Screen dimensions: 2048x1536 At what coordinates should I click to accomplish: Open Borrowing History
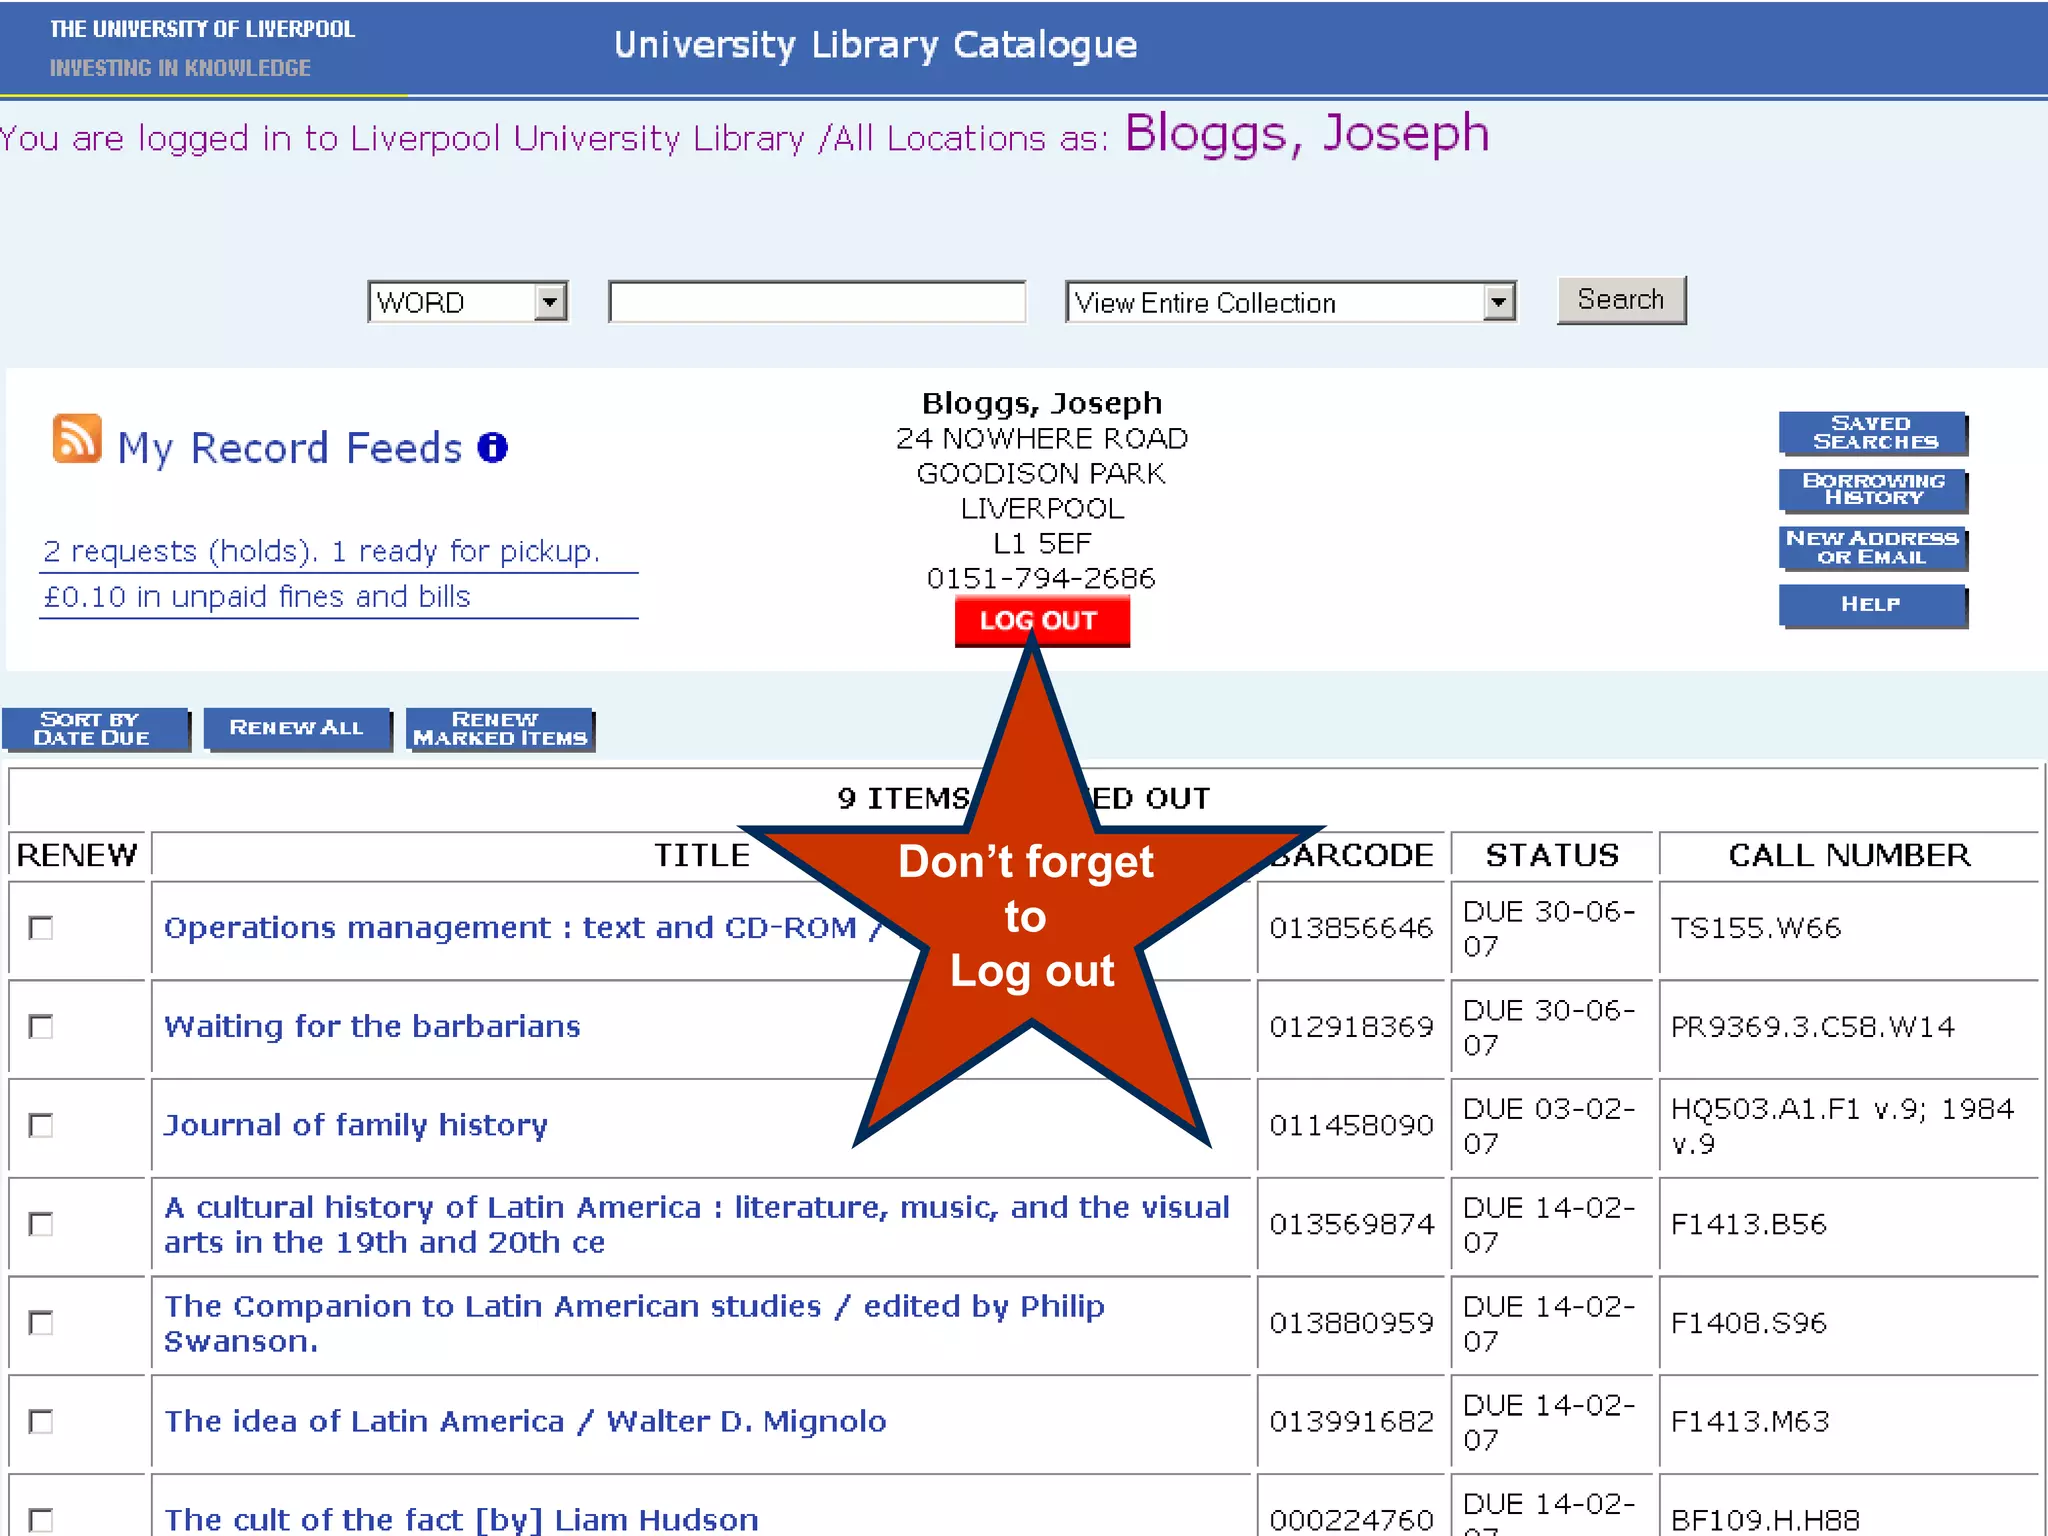click(x=1873, y=490)
